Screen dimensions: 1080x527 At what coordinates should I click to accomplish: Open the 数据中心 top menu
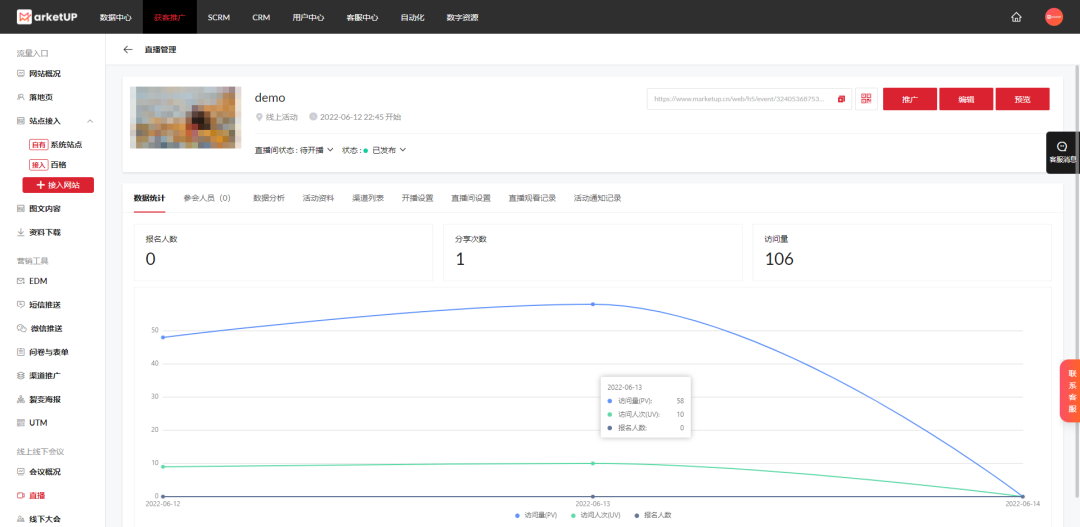[116, 17]
